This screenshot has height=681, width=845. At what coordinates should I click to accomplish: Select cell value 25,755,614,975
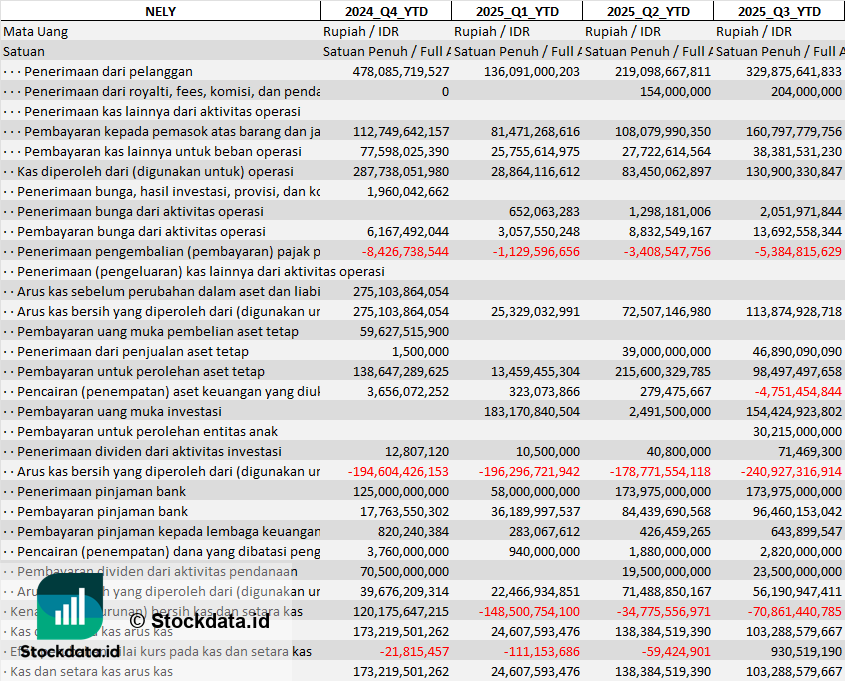pos(535,151)
